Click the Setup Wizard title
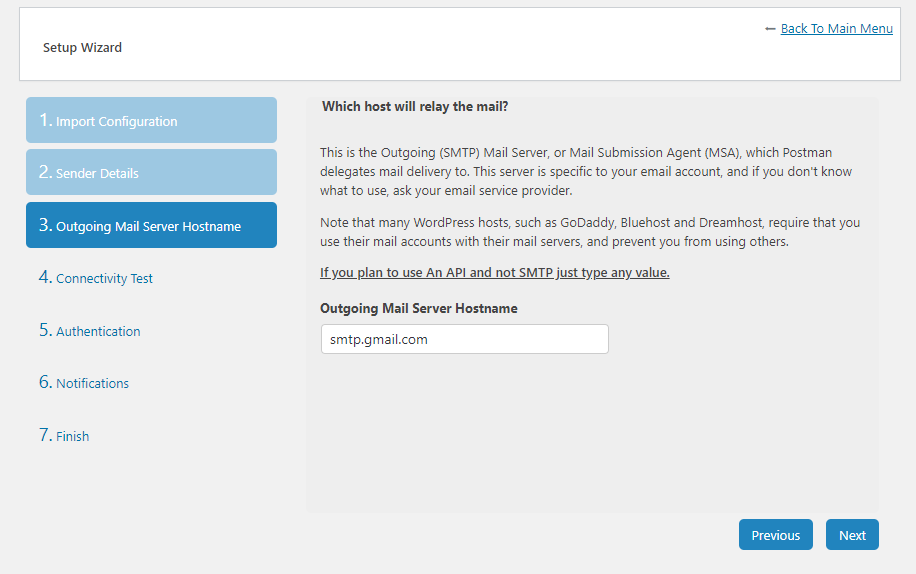Image resolution: width=916 pixels, height=574 pixels. (82, 47)
